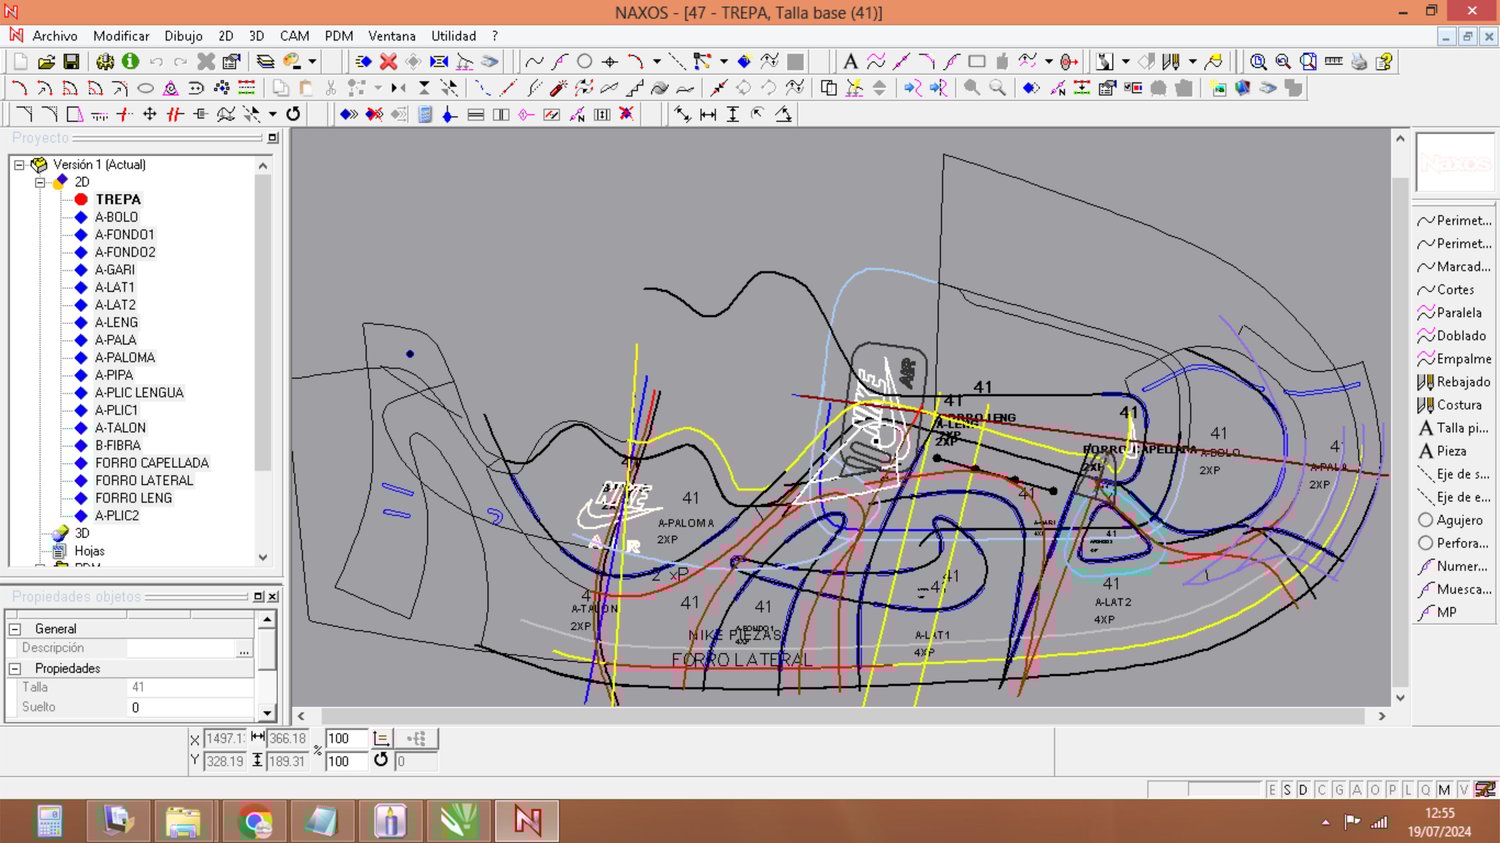Click the X coordinate input field

click(224, 739)
